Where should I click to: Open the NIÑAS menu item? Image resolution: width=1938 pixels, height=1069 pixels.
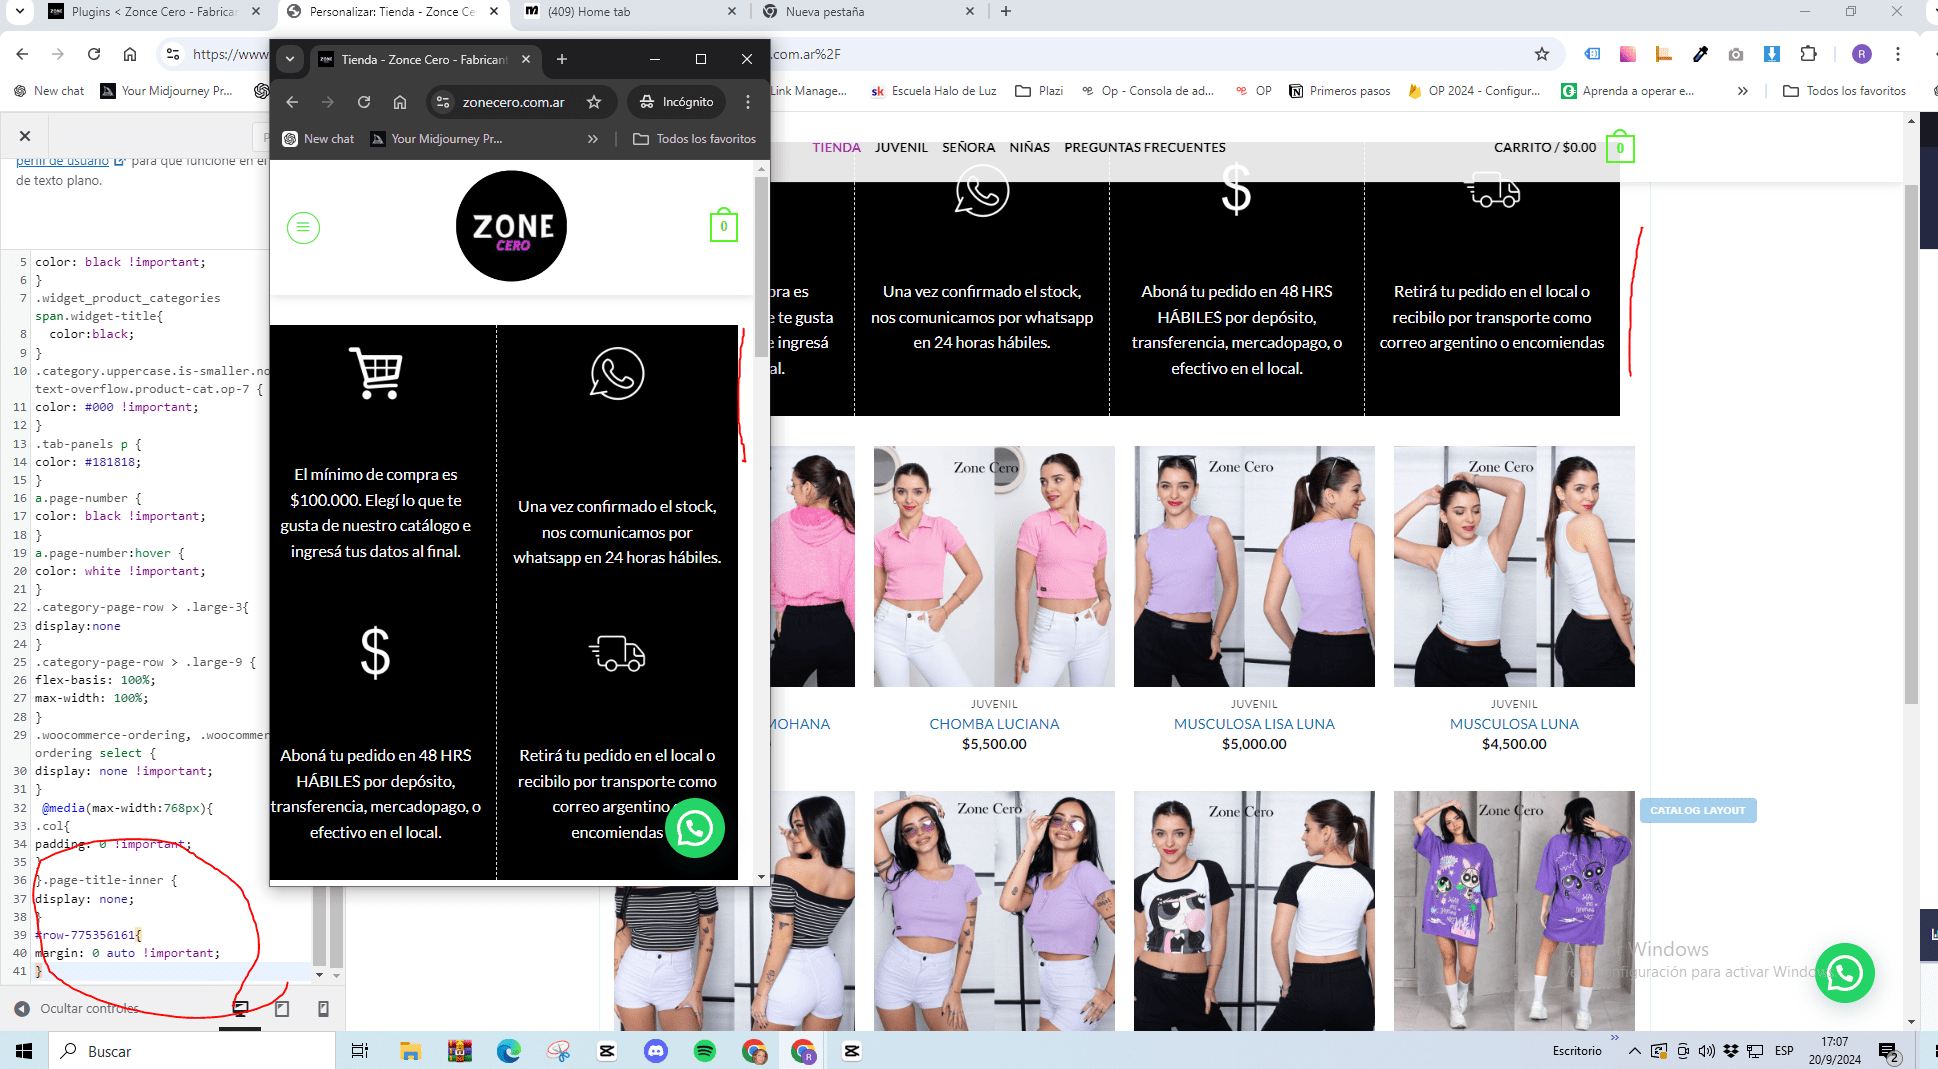[x=1029, y=147]
